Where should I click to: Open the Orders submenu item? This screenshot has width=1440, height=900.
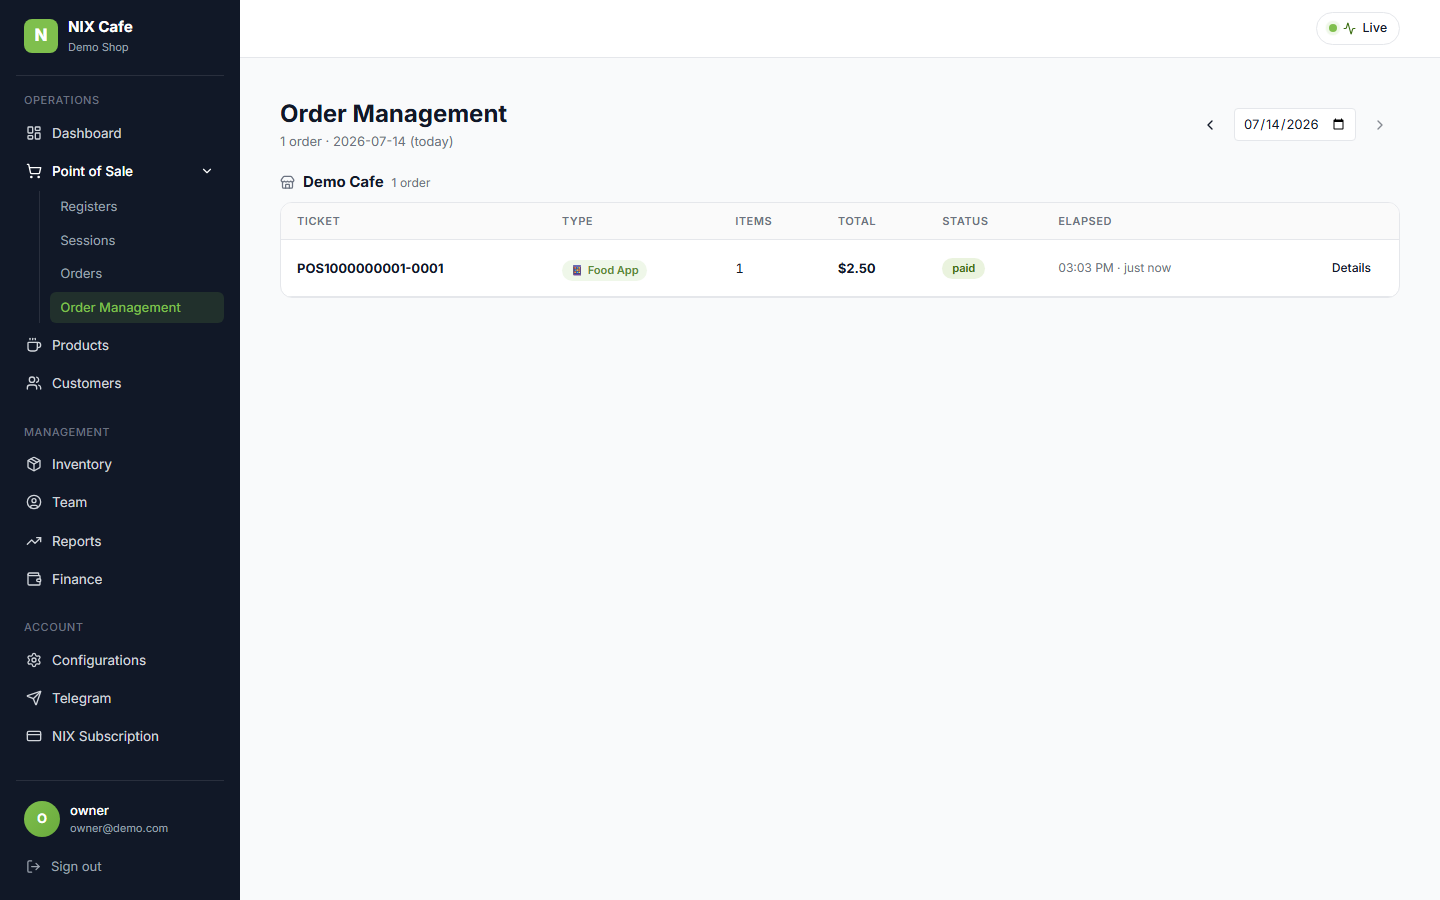pyautogui.click(x=137, y=273)
